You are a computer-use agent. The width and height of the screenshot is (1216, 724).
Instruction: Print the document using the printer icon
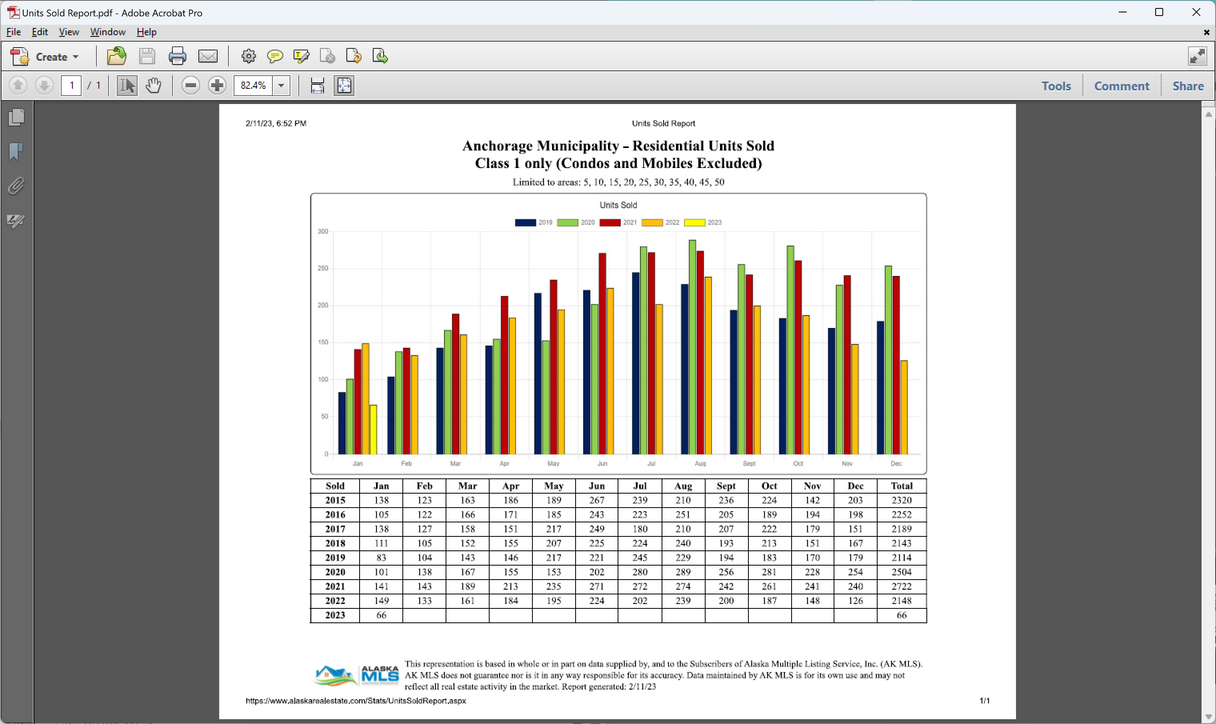178,56
